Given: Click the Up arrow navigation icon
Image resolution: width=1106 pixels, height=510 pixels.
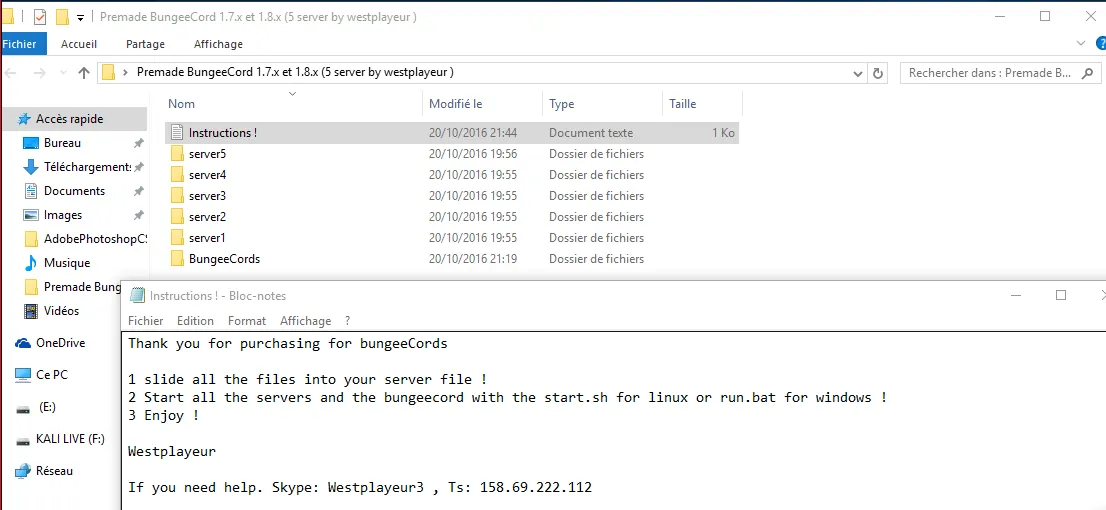Looking at the screenshot, I should pos(84,73).
